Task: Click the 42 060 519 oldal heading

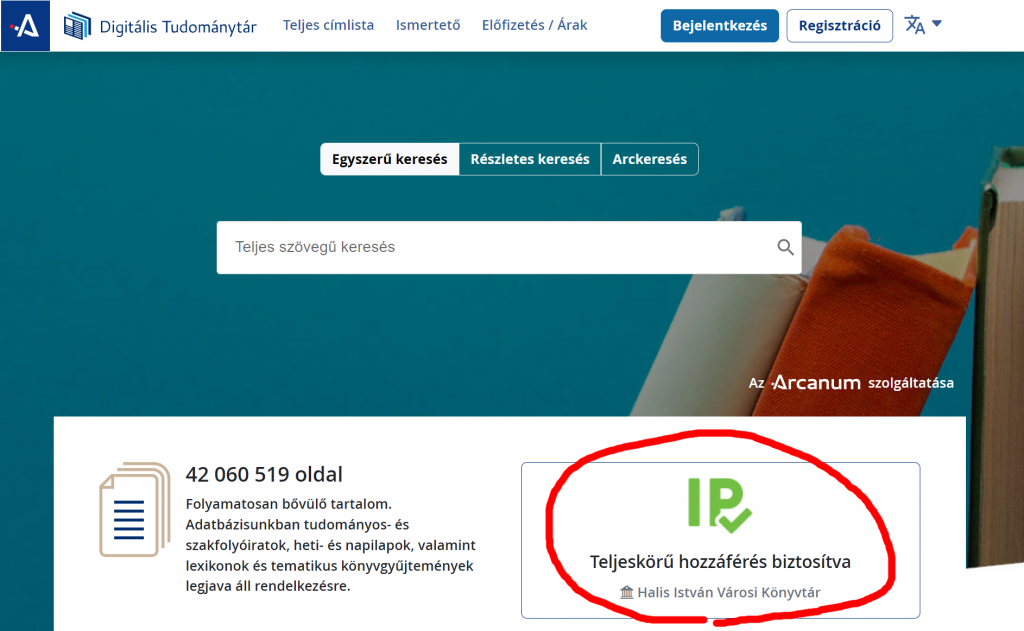Action: 264,474
